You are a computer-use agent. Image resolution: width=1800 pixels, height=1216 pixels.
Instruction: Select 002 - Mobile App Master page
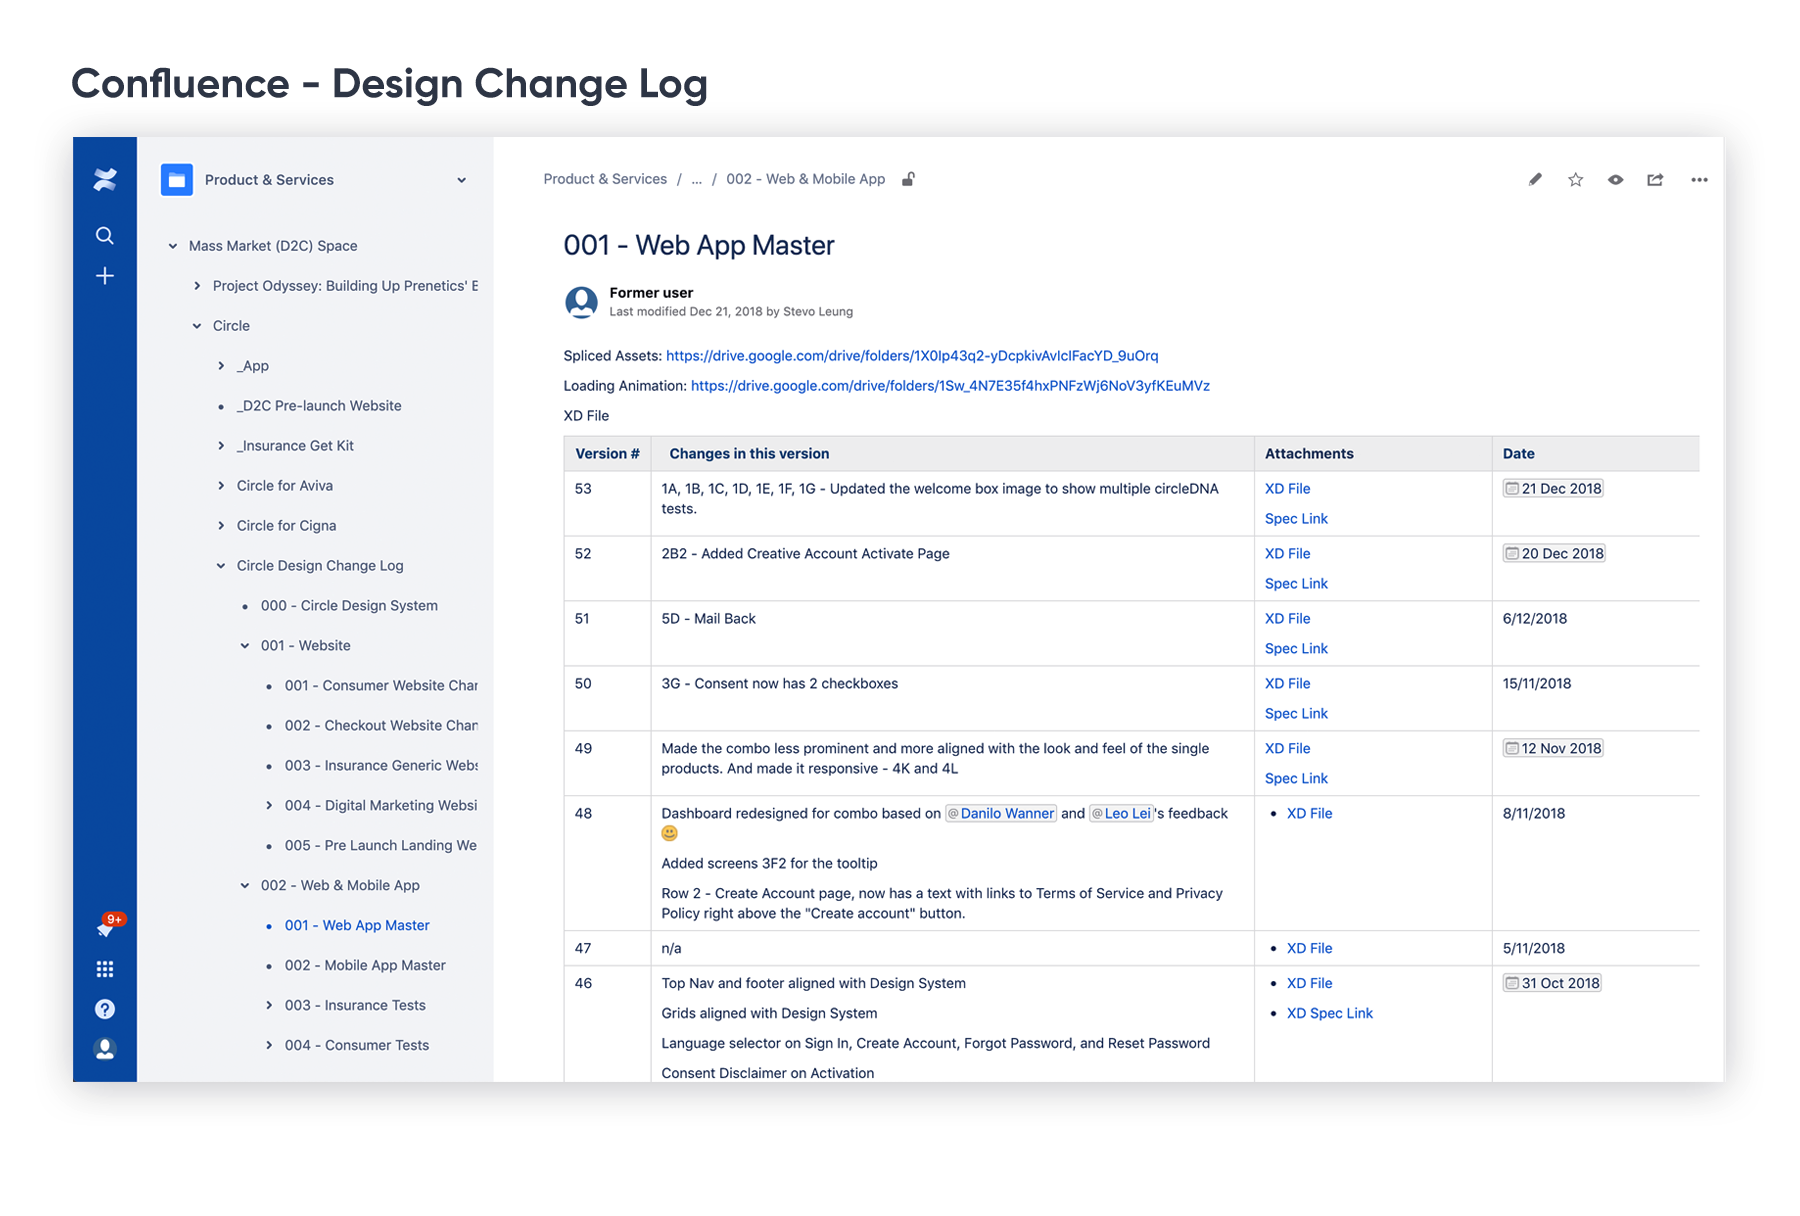click(365, 965)
